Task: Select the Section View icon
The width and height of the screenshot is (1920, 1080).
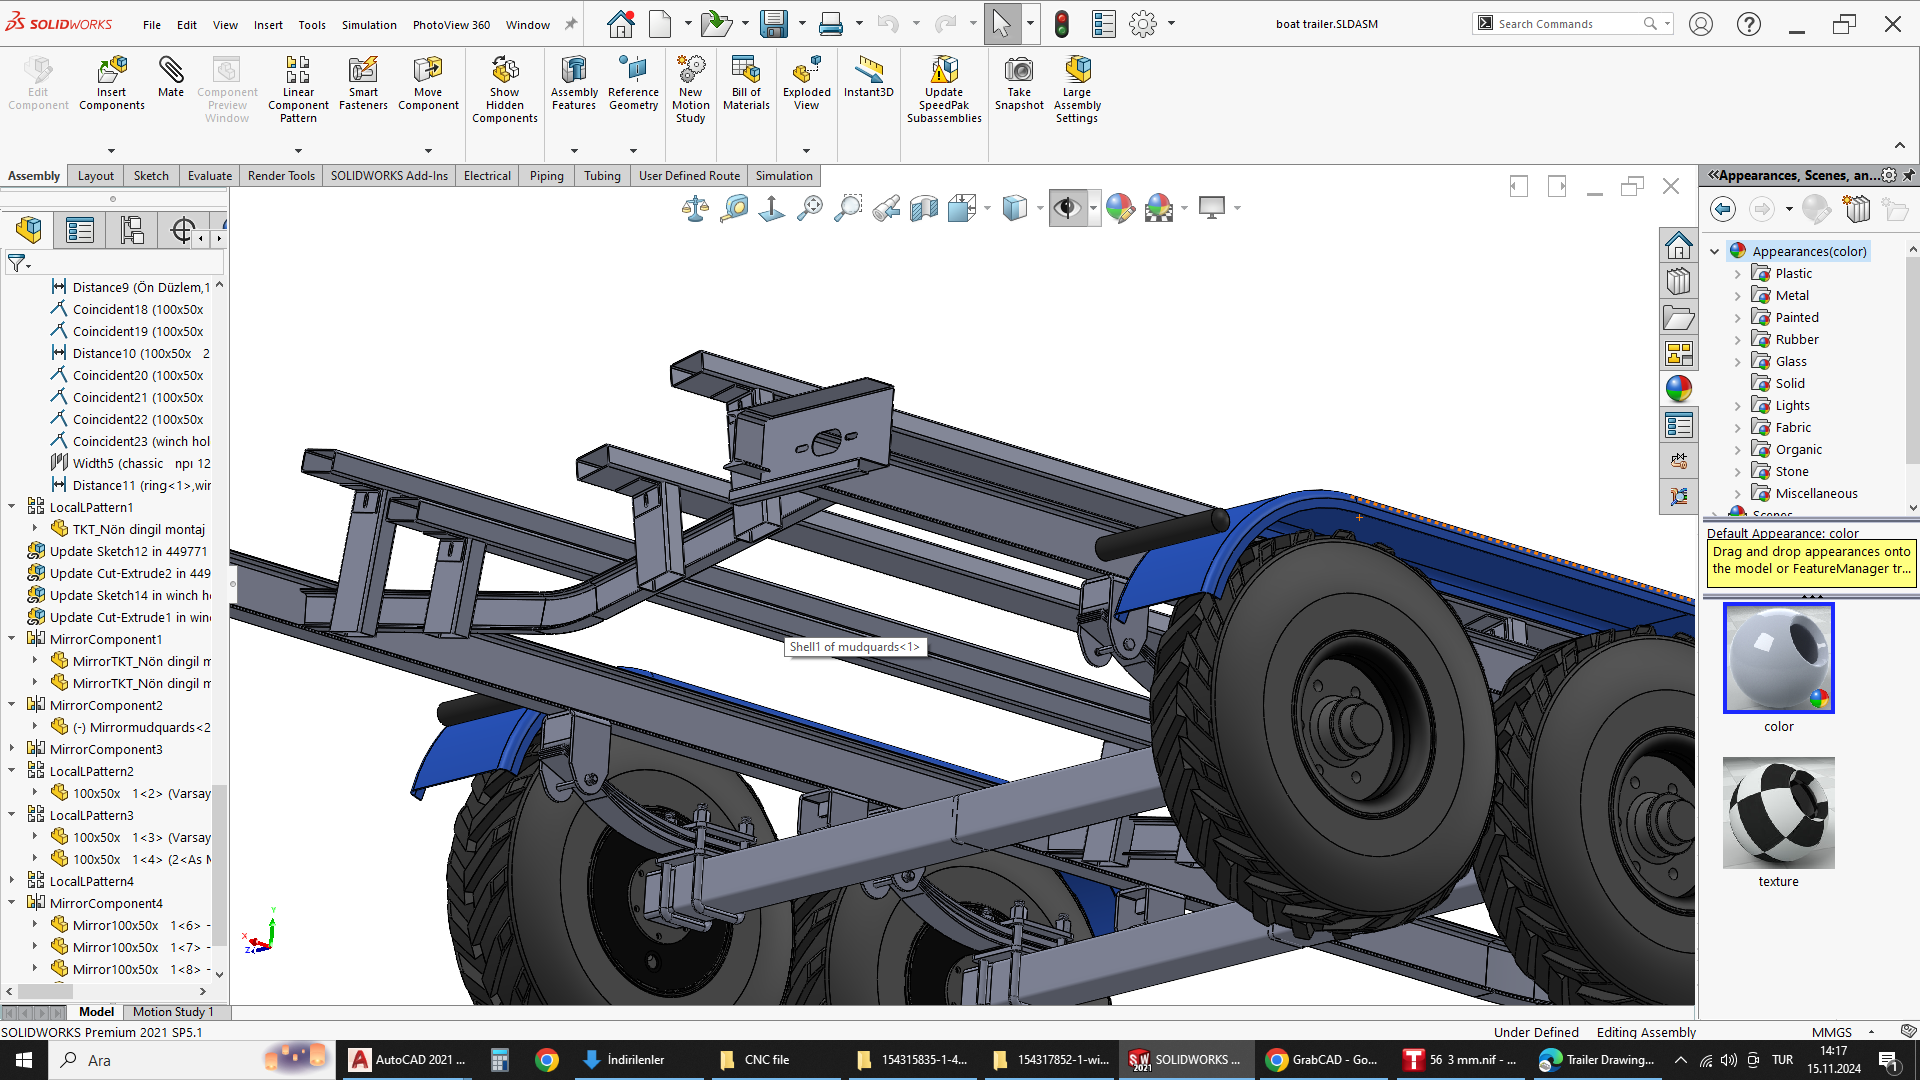Action: pos(924,208)
